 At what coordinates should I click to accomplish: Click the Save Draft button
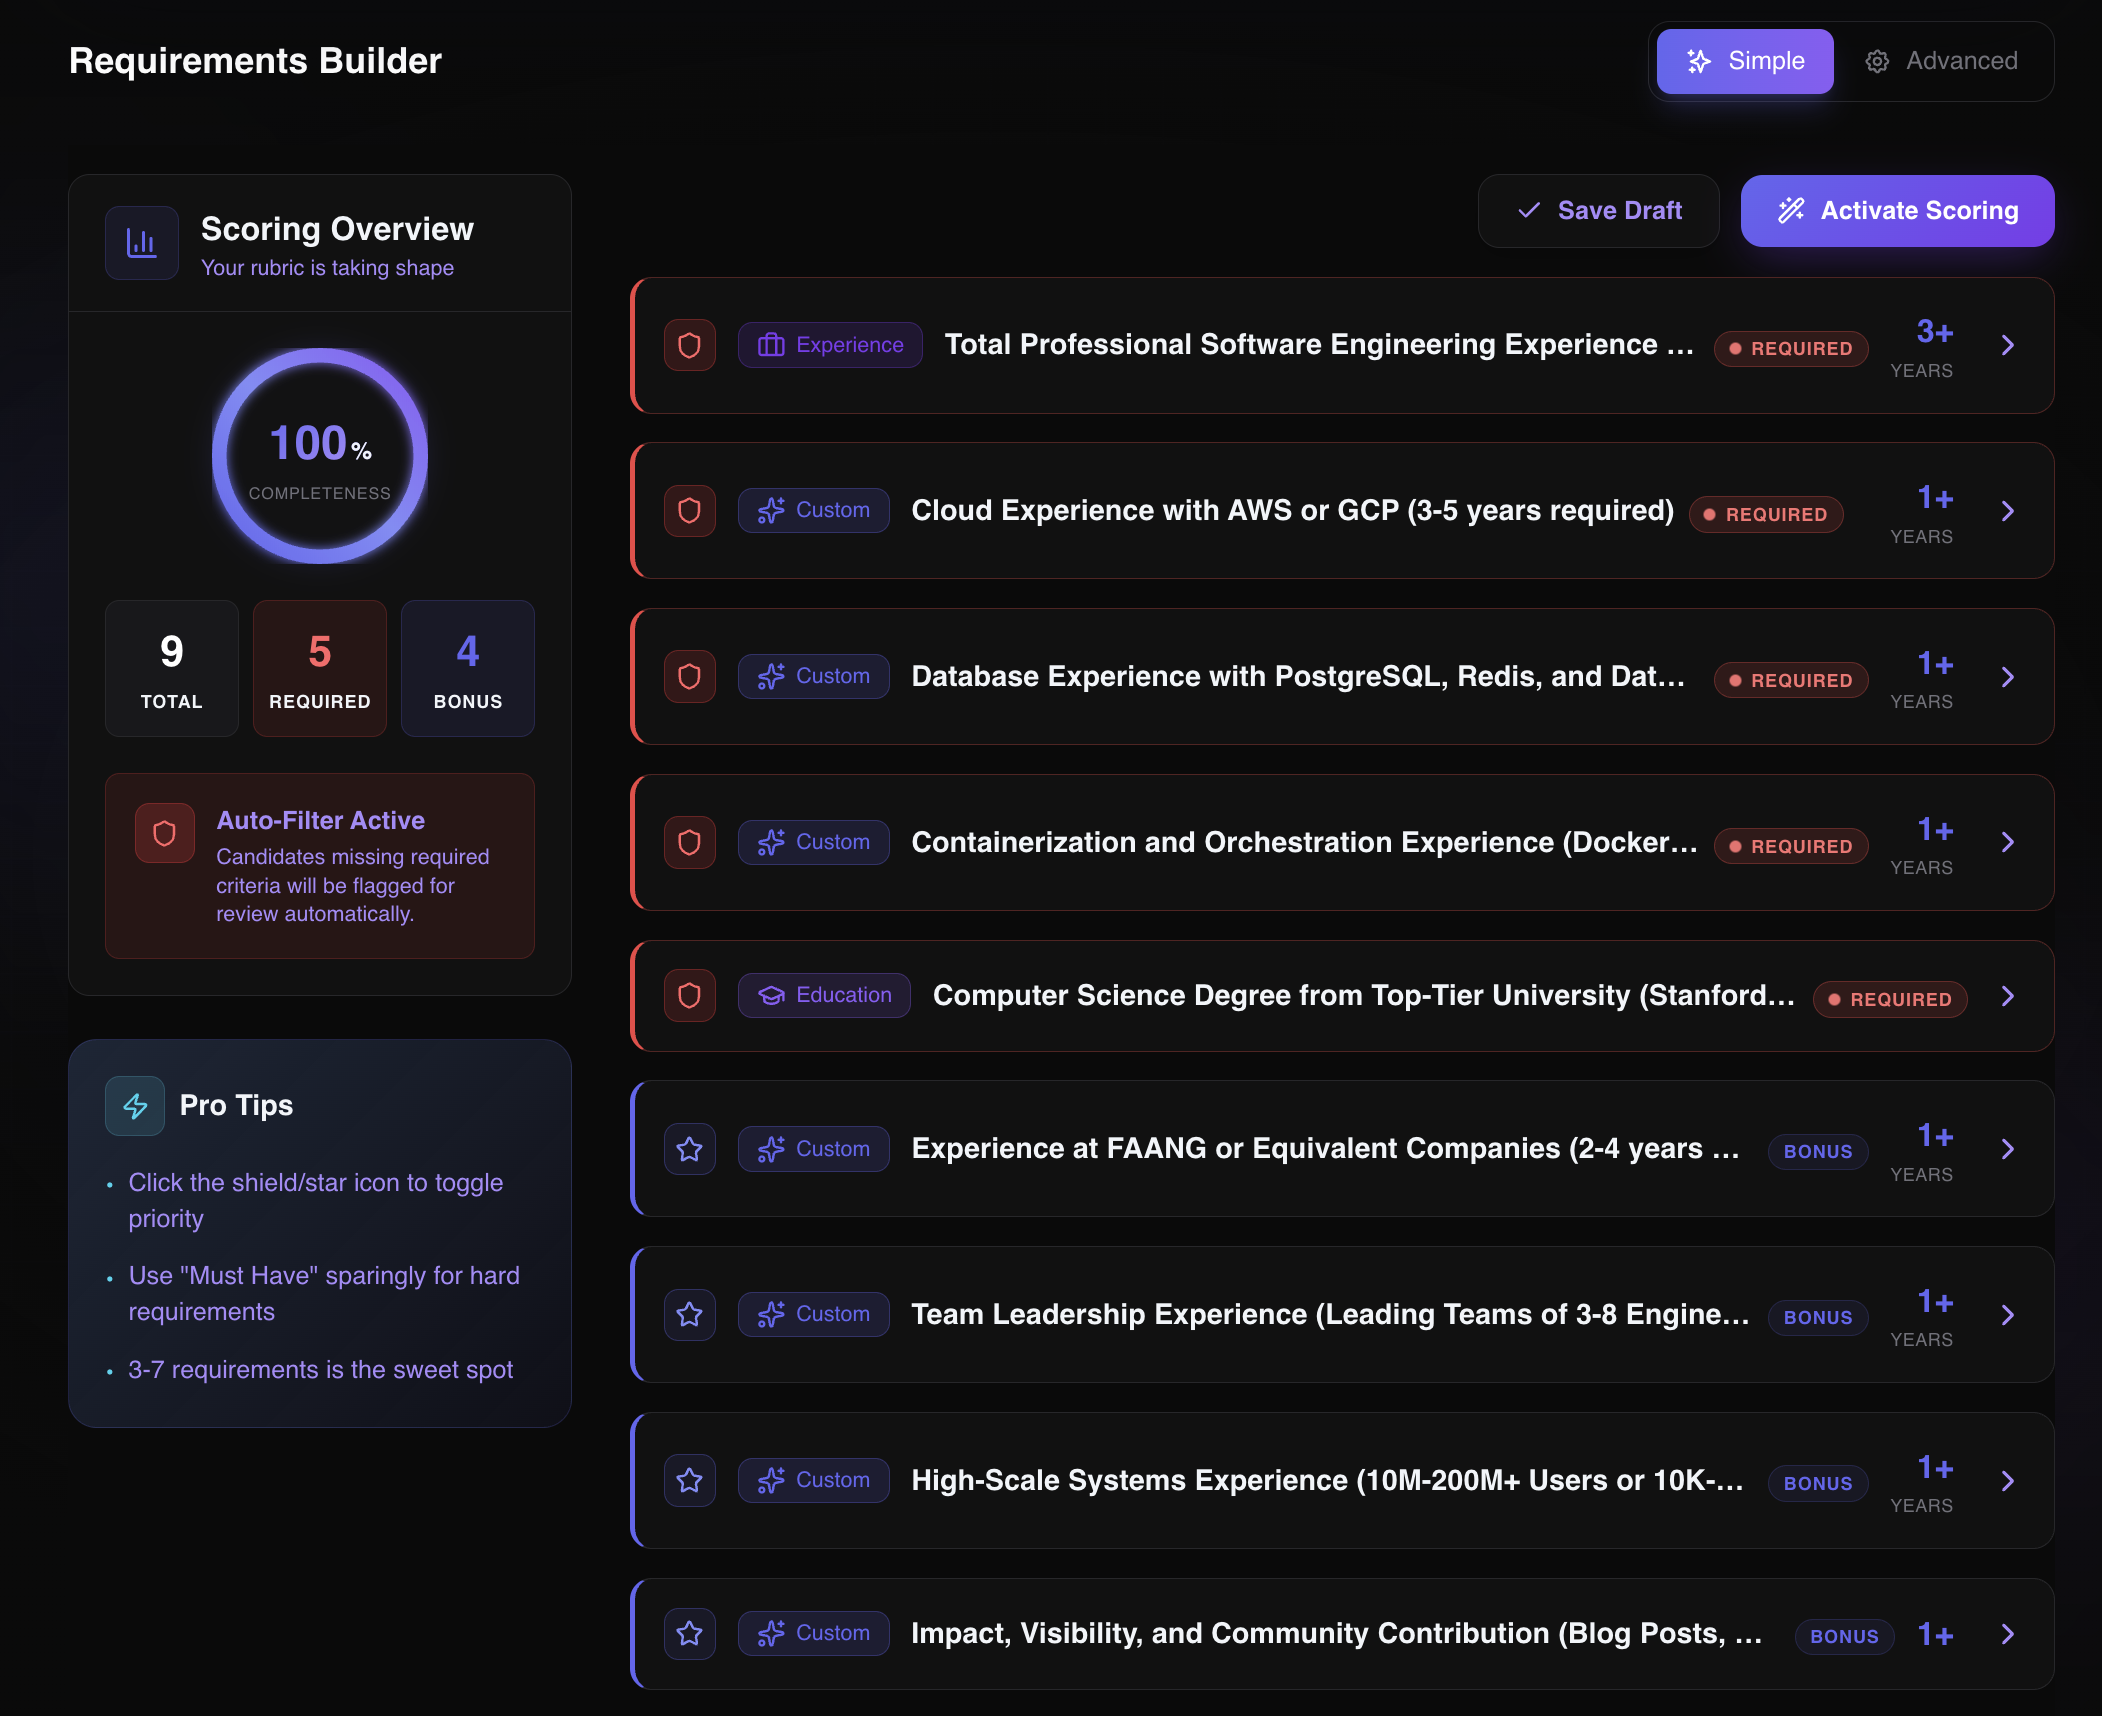click(1597, 210)
